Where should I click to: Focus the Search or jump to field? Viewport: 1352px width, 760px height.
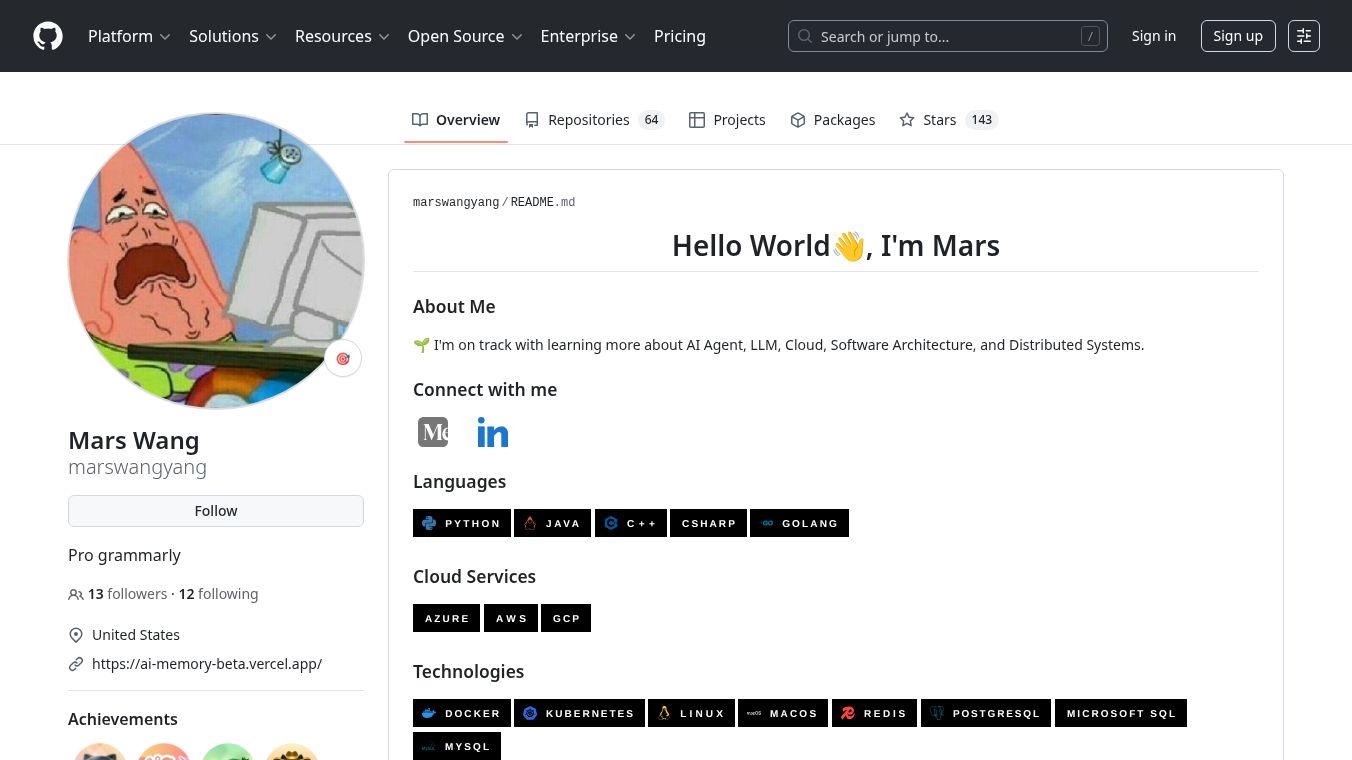pos(947,36)
